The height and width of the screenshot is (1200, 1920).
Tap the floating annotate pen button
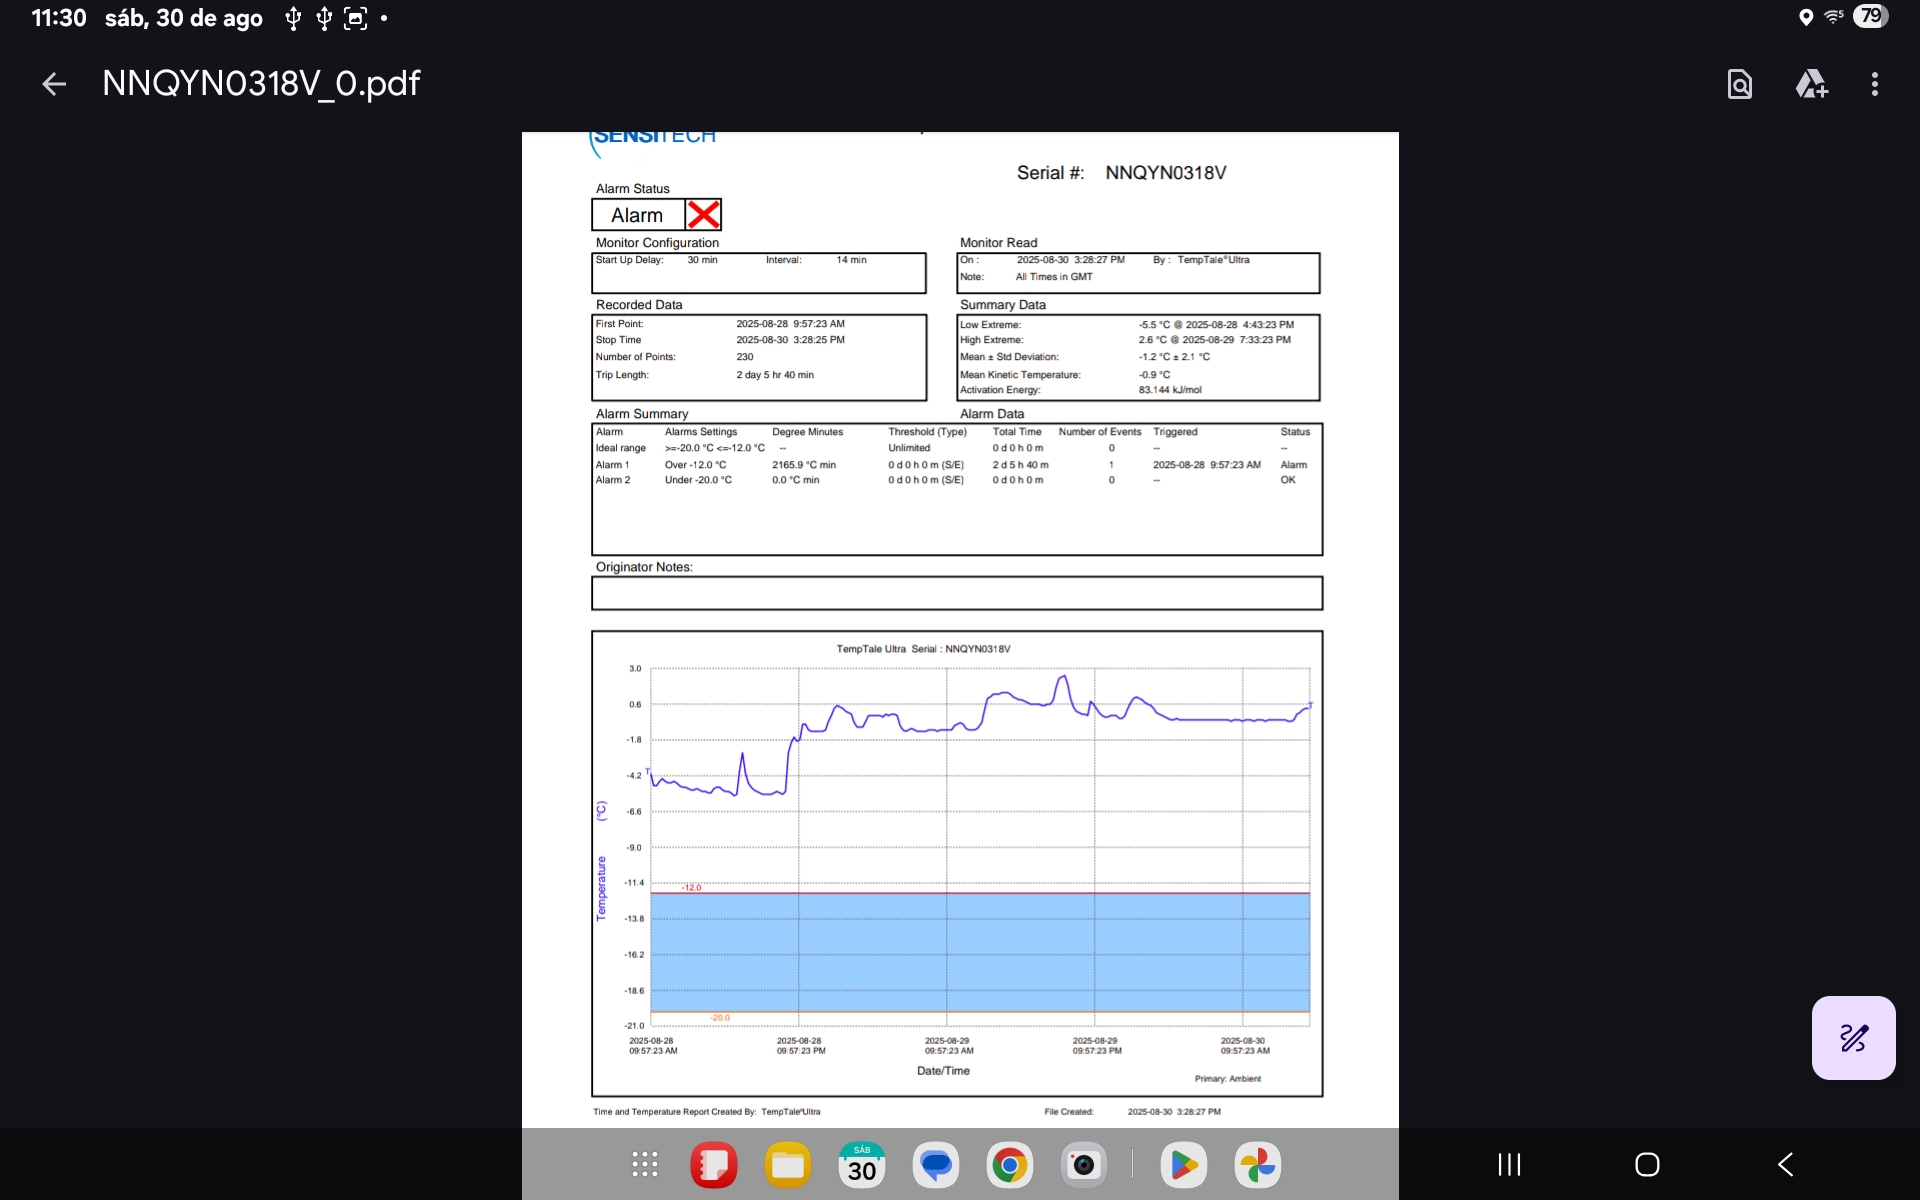[1853, 1037]
